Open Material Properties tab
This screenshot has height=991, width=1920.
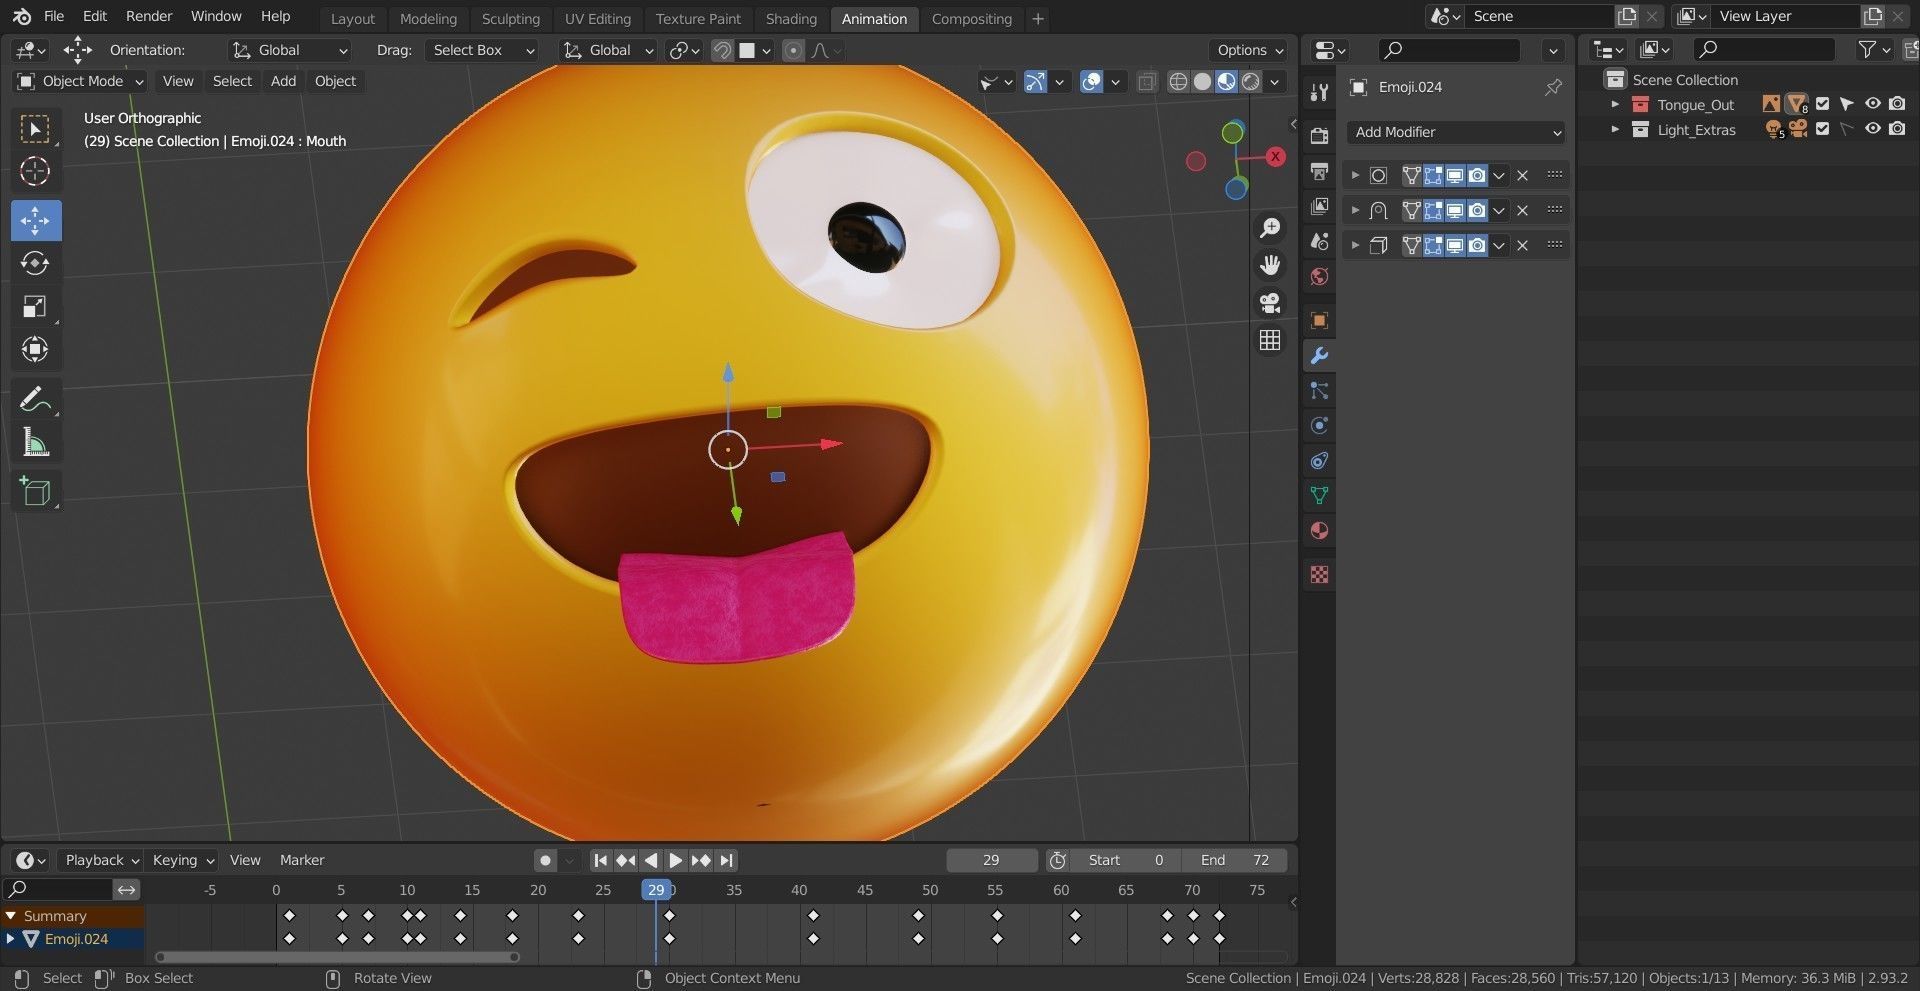(1319, 530)
